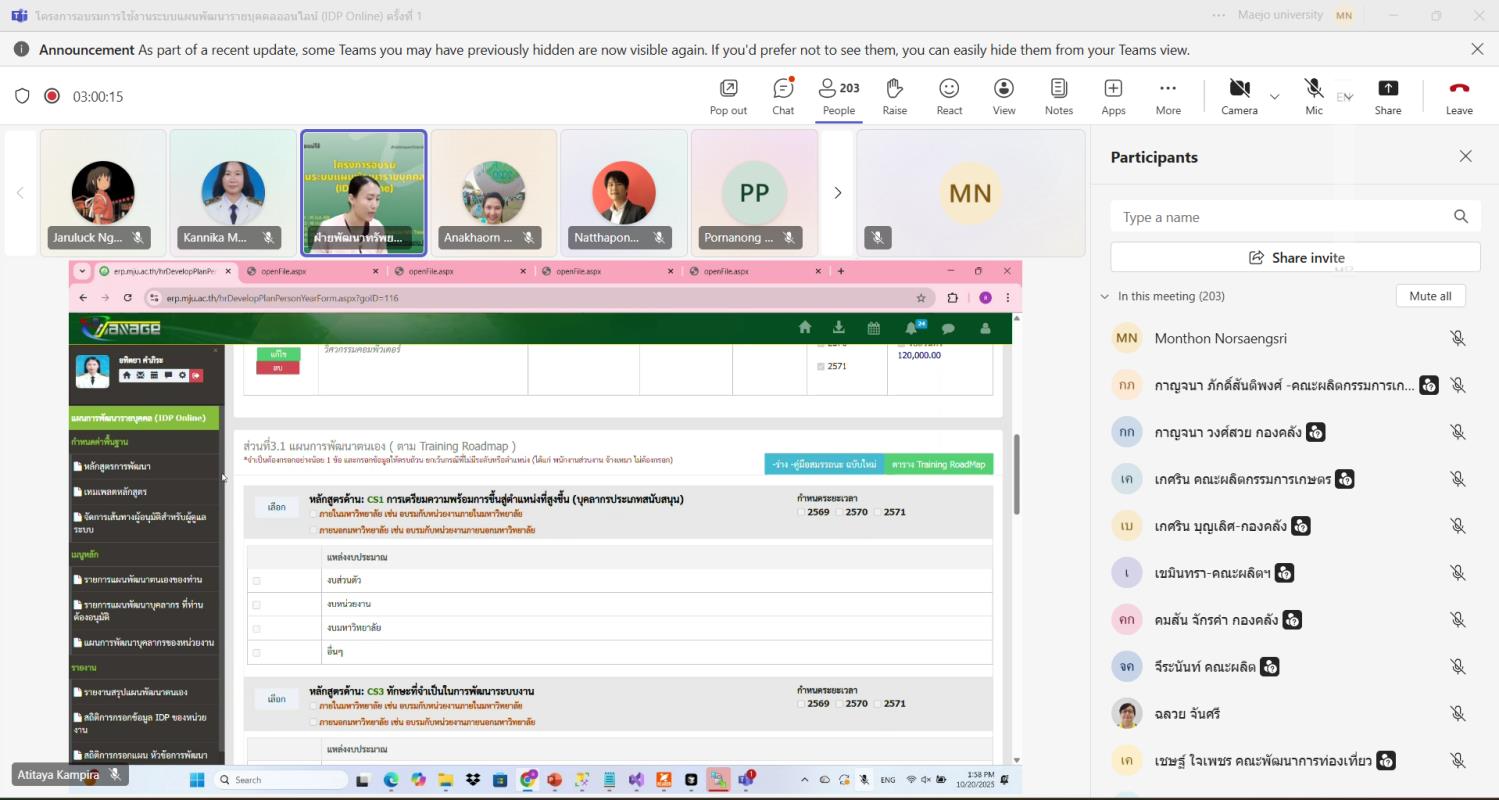Open meeting Notes
The width and height of the screenshot is (1499, 800).
pyautogui.click(x=1058, y=89)
